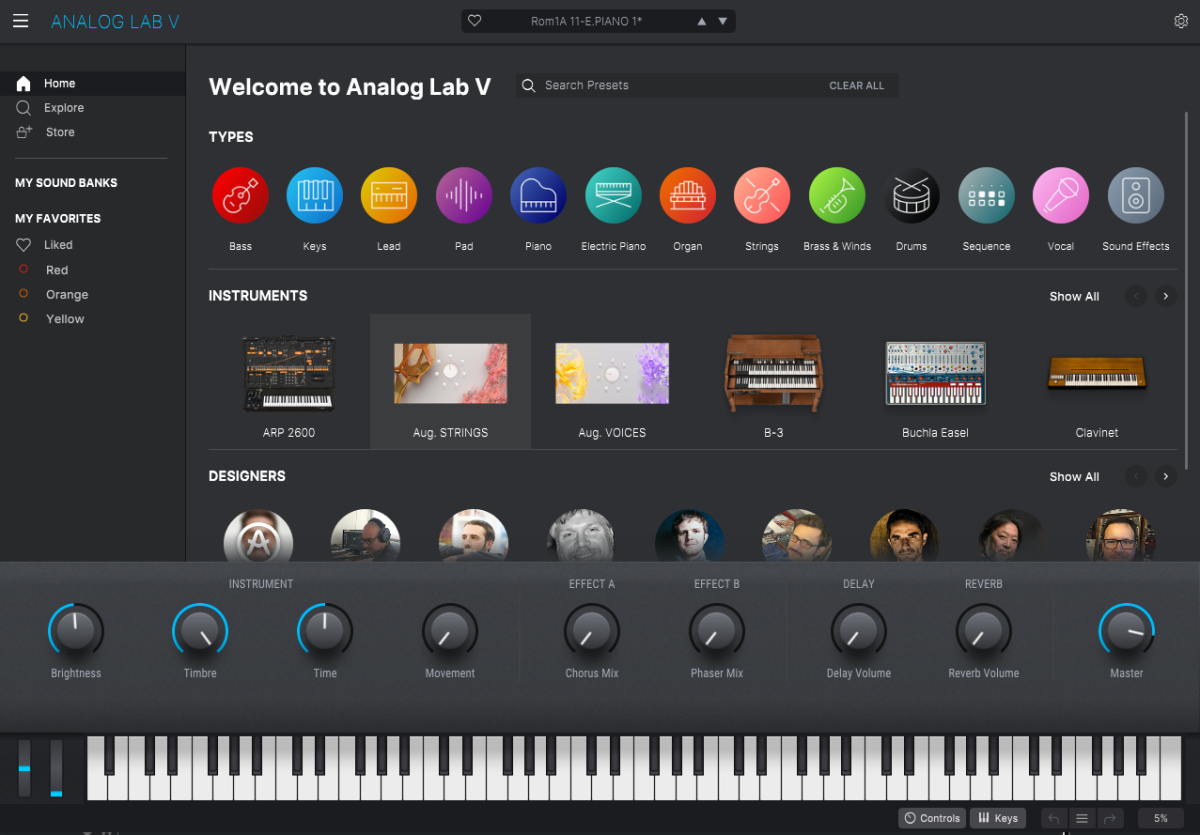Go to next designers page

(1165, 476)
